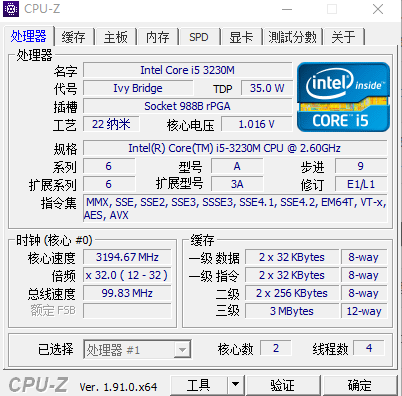
Task: Click the 12-way associativity value
Action: point(364,311)
